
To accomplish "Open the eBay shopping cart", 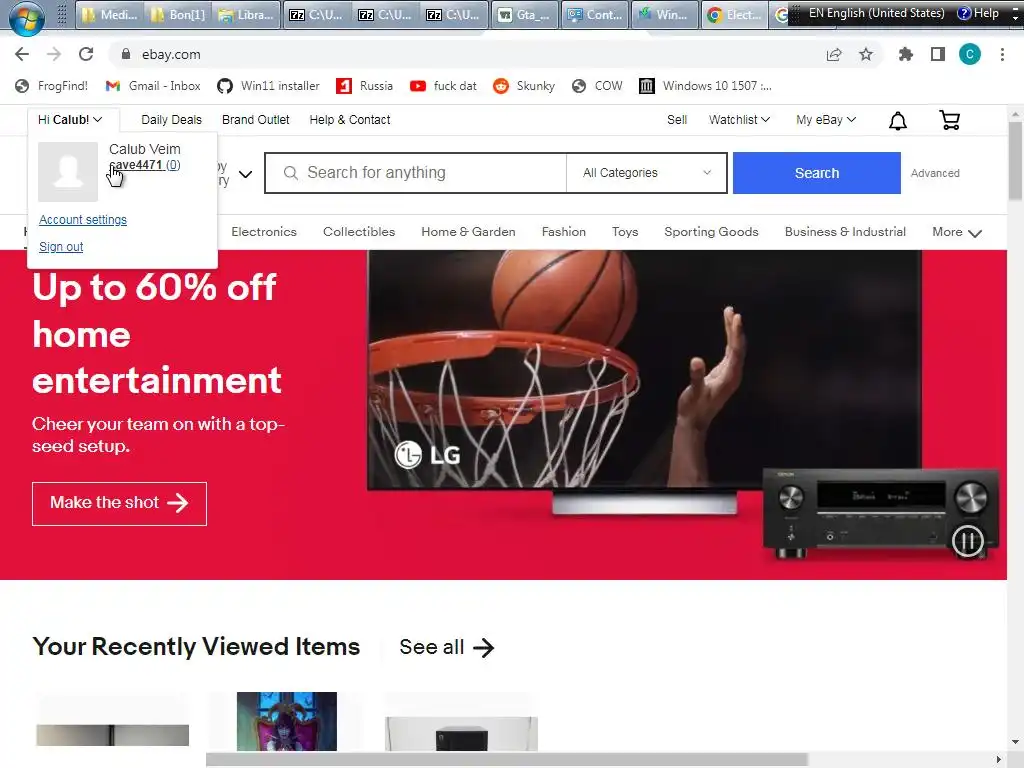I will [x=950, y=120].
